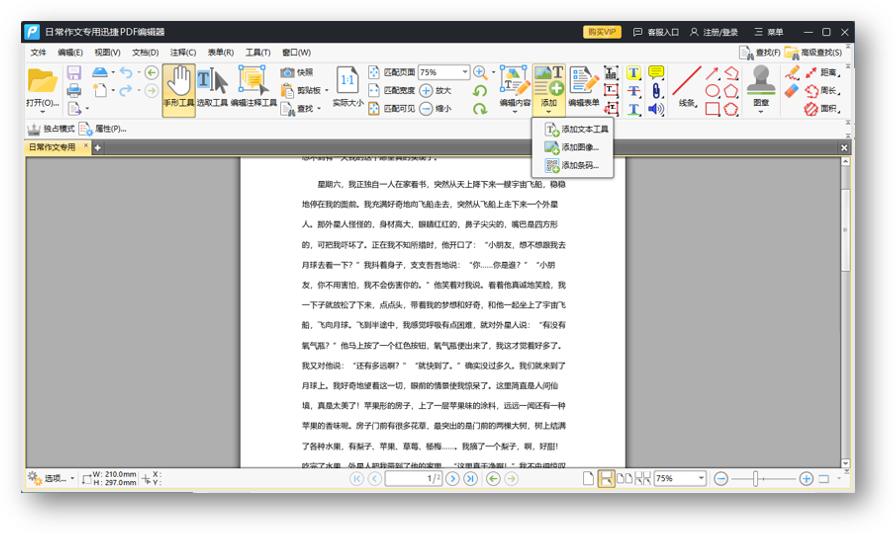
Task: Select the 面积 area measure tool
Action: pos(822,108)
